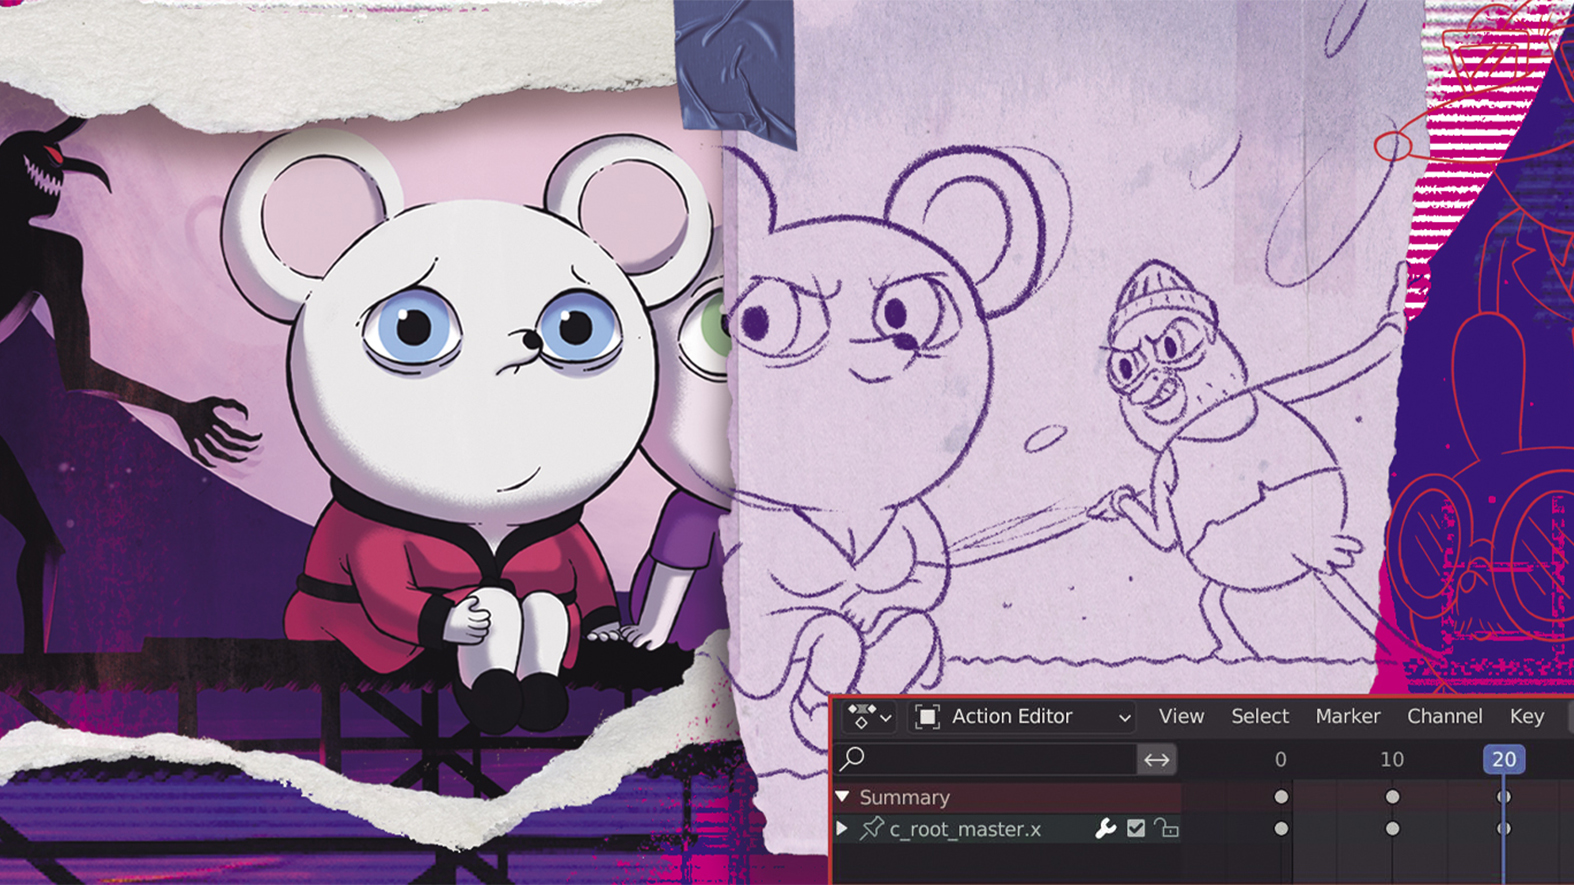
Task: Open the View menu
Action: (1181, 717)
